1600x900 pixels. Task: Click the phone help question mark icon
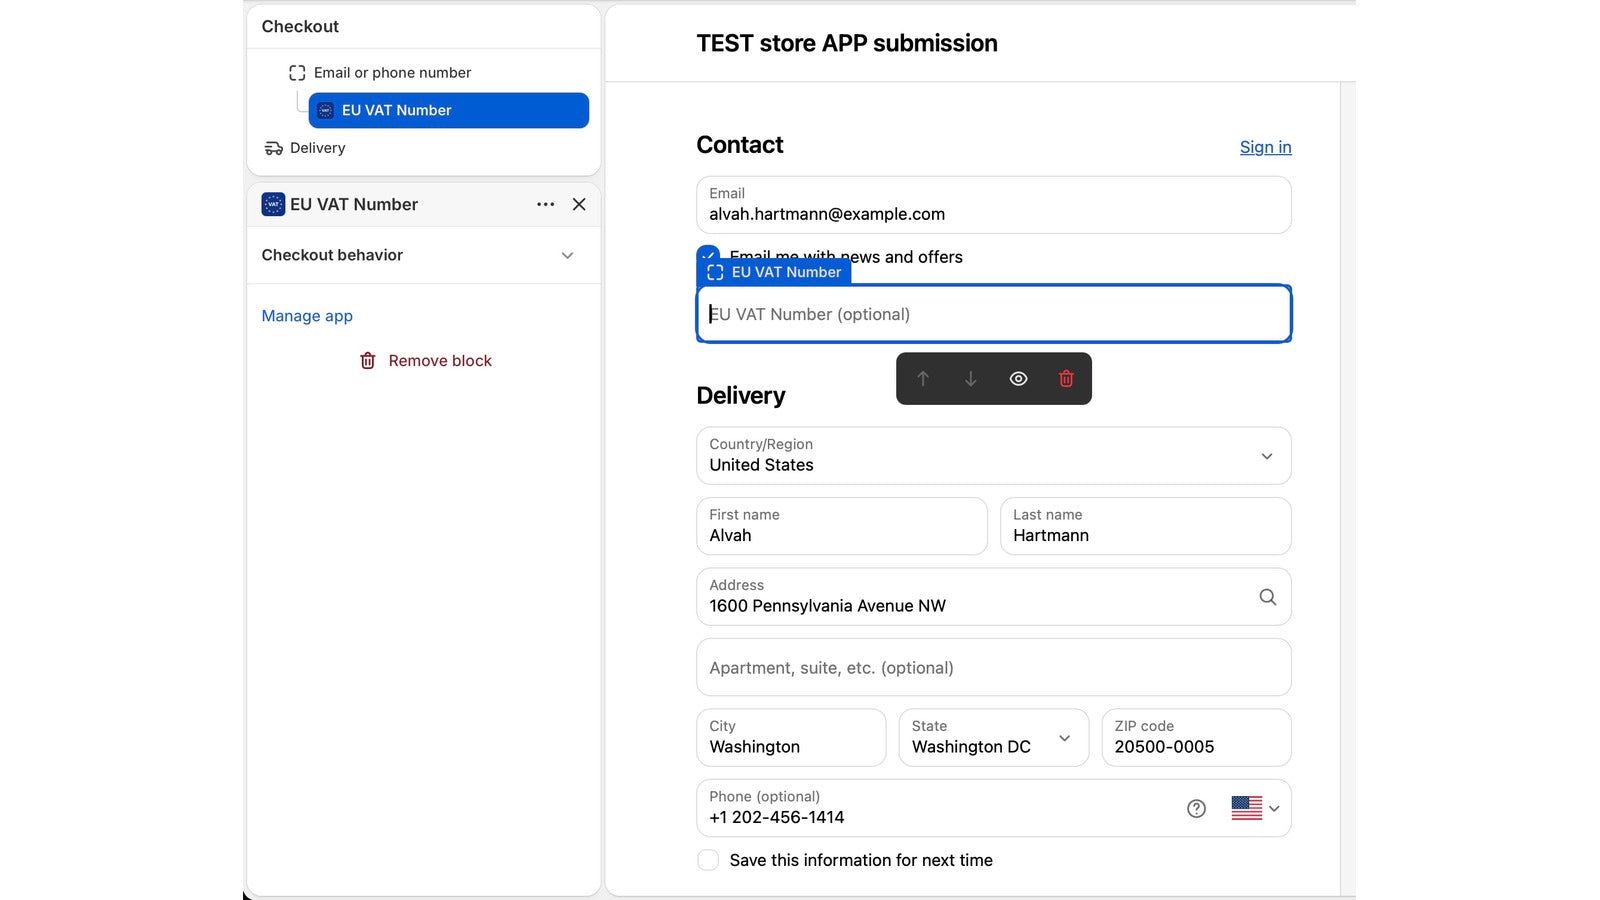(x=1196, y=808)
